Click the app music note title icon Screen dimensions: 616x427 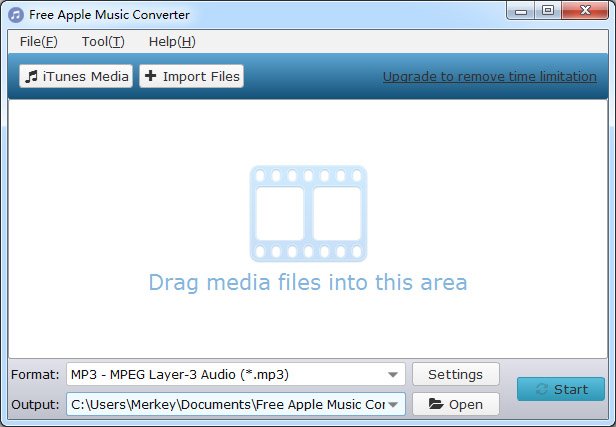tap(16, 15)
